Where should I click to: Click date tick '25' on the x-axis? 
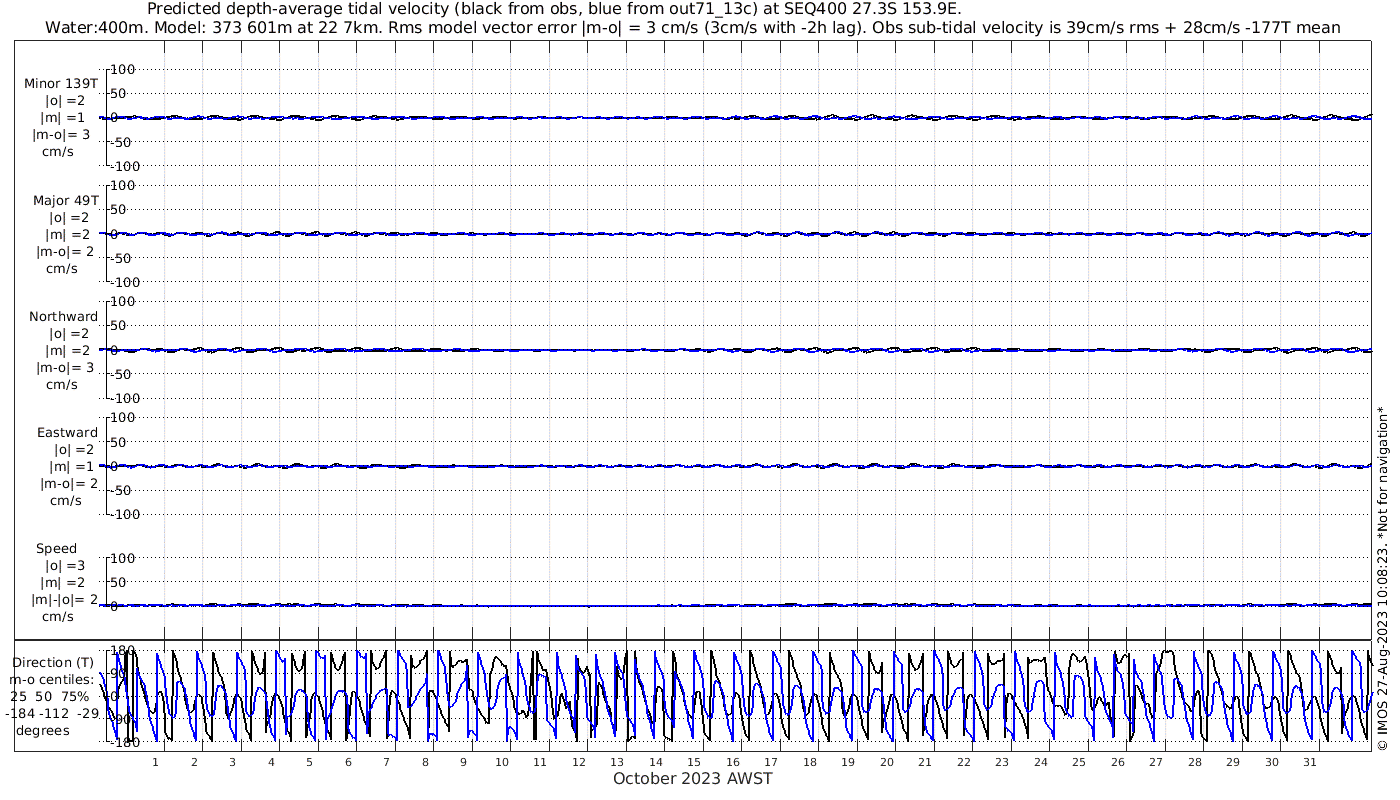pos(1079,762)
